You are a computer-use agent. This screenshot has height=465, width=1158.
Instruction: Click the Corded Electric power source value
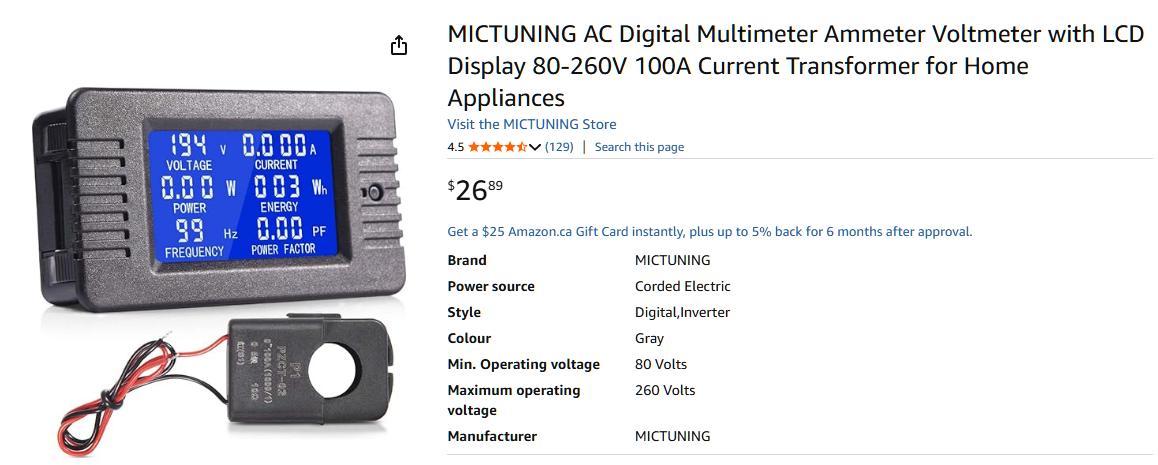pos(682,287)
